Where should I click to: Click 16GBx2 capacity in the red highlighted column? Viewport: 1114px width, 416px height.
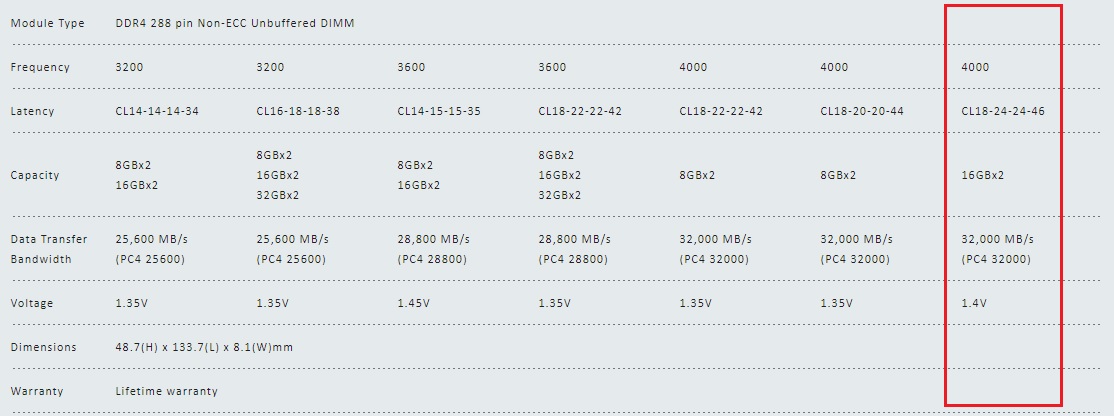[983, 175]
